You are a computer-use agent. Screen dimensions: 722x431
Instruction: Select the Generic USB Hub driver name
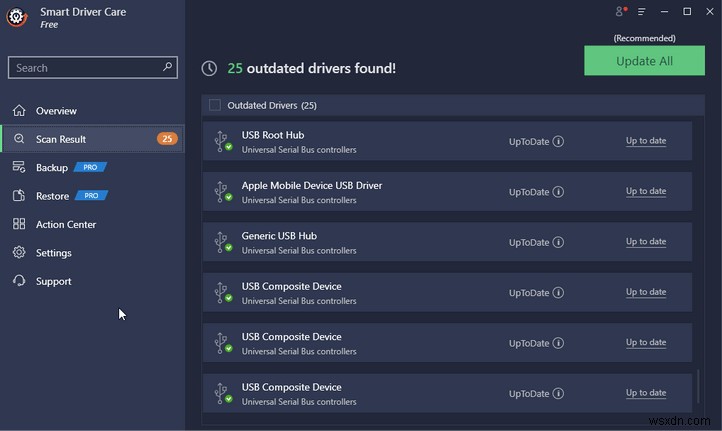[279, 236]
